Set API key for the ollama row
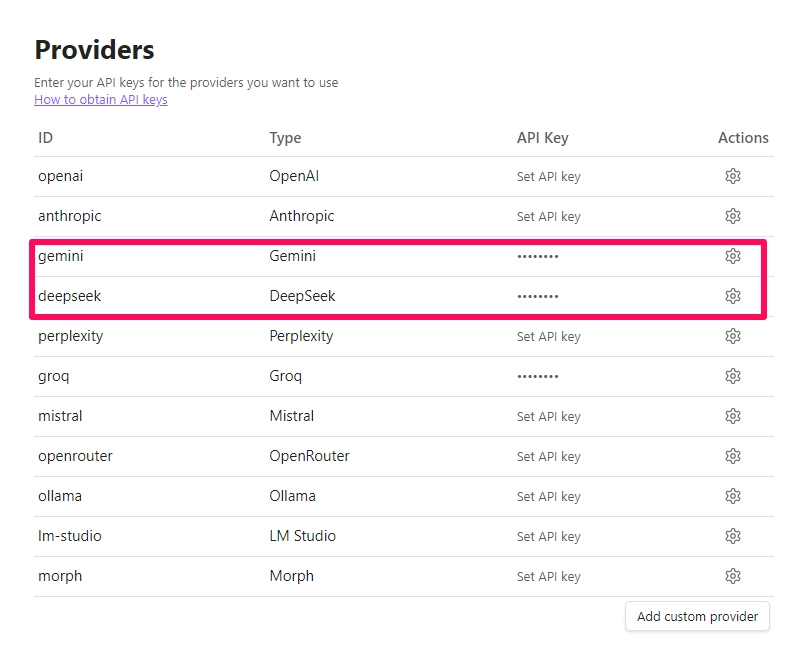The width and height of the screenshot is (811, 658). 549,497
